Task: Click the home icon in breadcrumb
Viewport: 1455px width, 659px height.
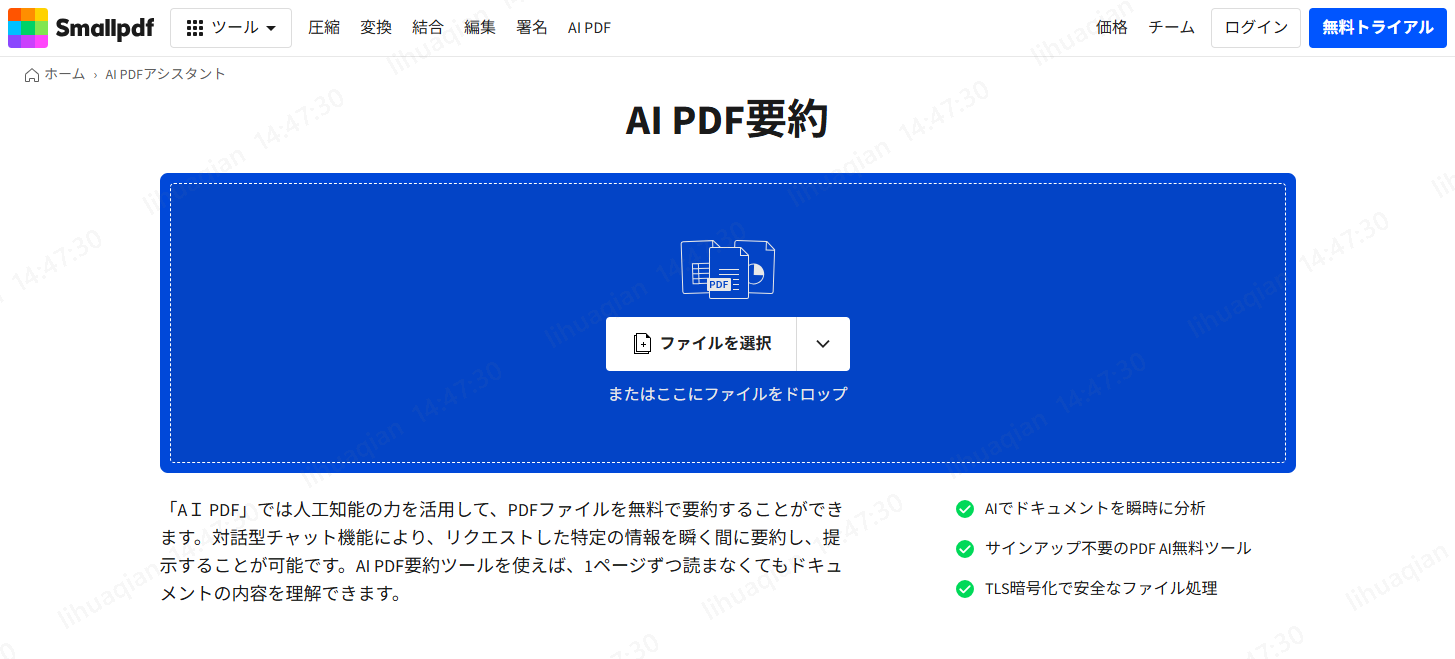Action: 32,75
